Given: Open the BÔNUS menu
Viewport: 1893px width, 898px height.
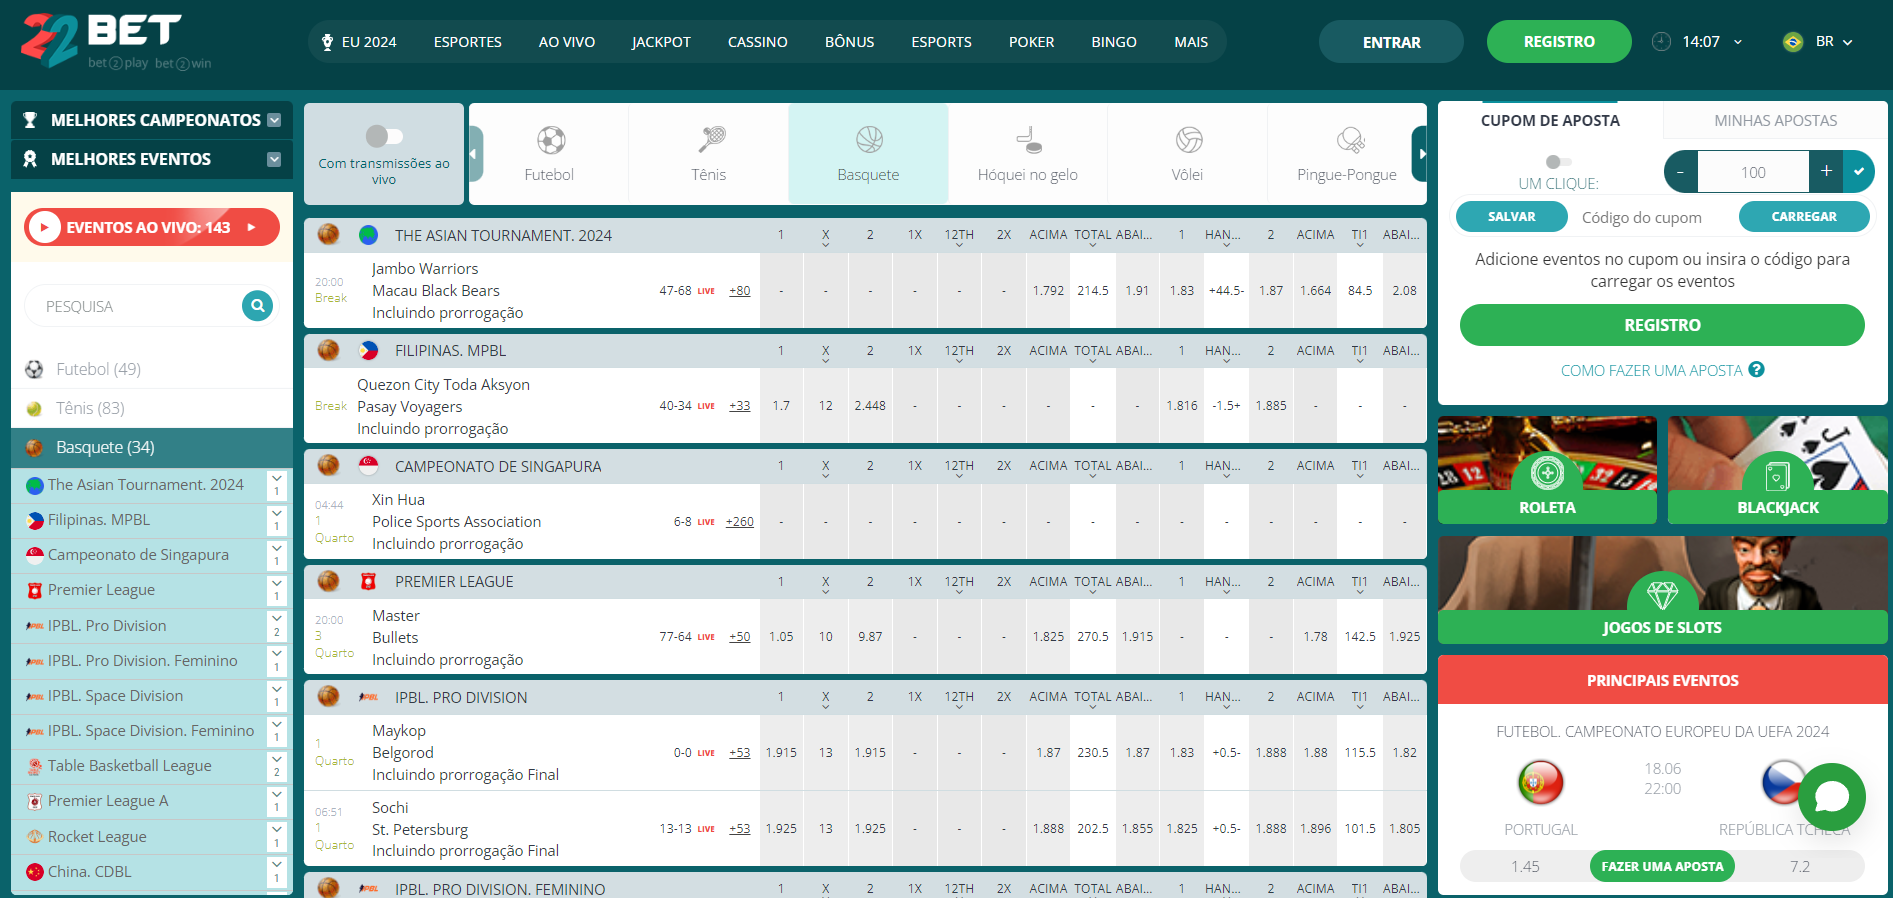Looking at the screenshot, I should (x=850, y=42).
